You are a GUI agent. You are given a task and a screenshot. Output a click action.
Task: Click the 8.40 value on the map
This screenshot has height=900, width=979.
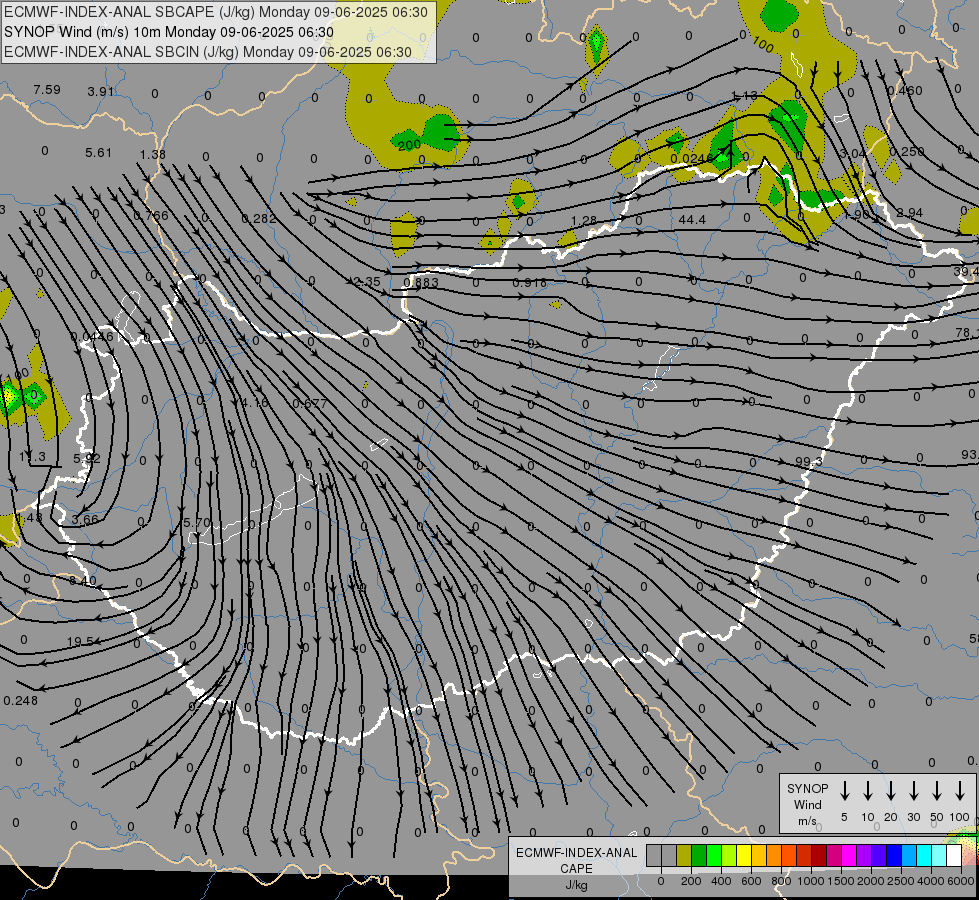point(83,581)
